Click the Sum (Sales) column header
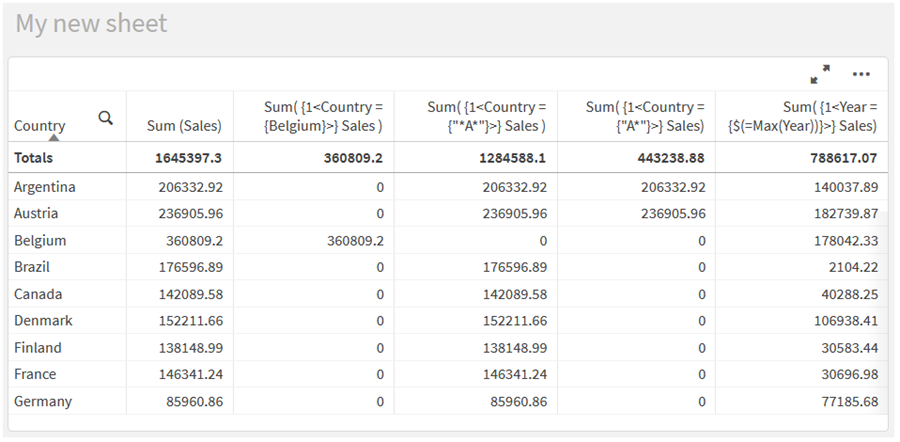Viewport: 900px width, 442px height. point(184,126)
